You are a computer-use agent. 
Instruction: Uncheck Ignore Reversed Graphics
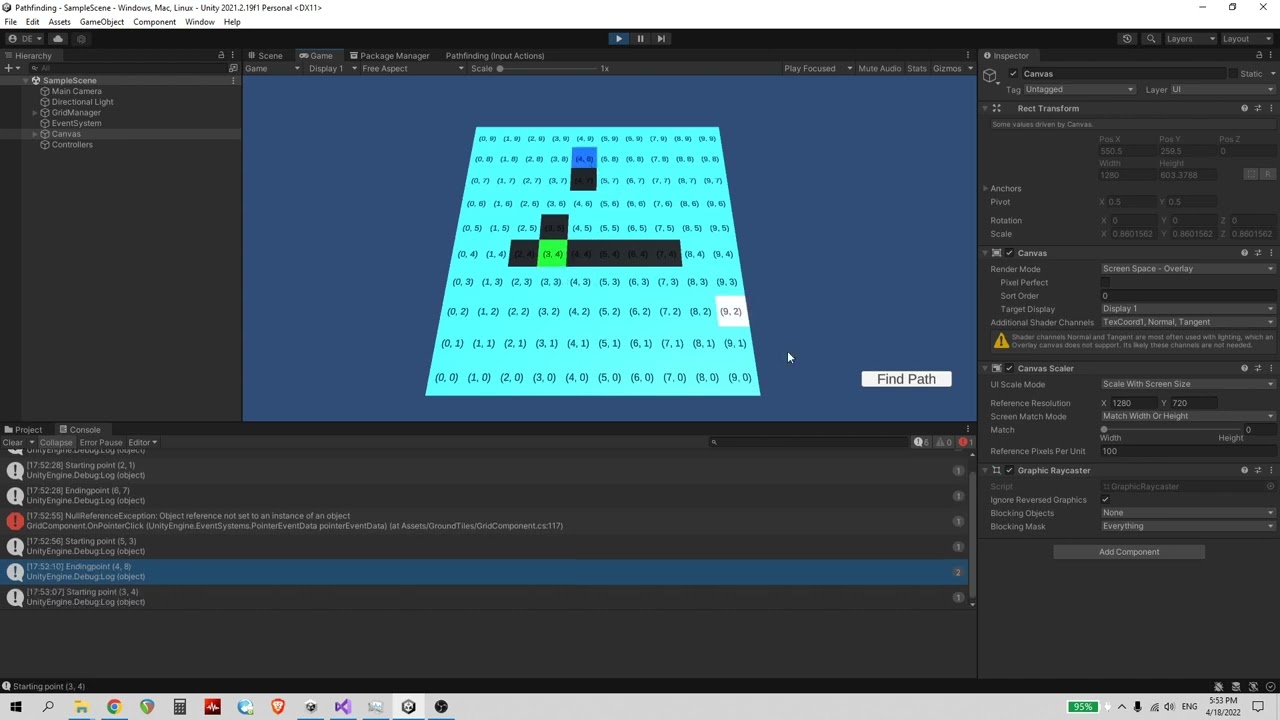[x=1105, y=500]
